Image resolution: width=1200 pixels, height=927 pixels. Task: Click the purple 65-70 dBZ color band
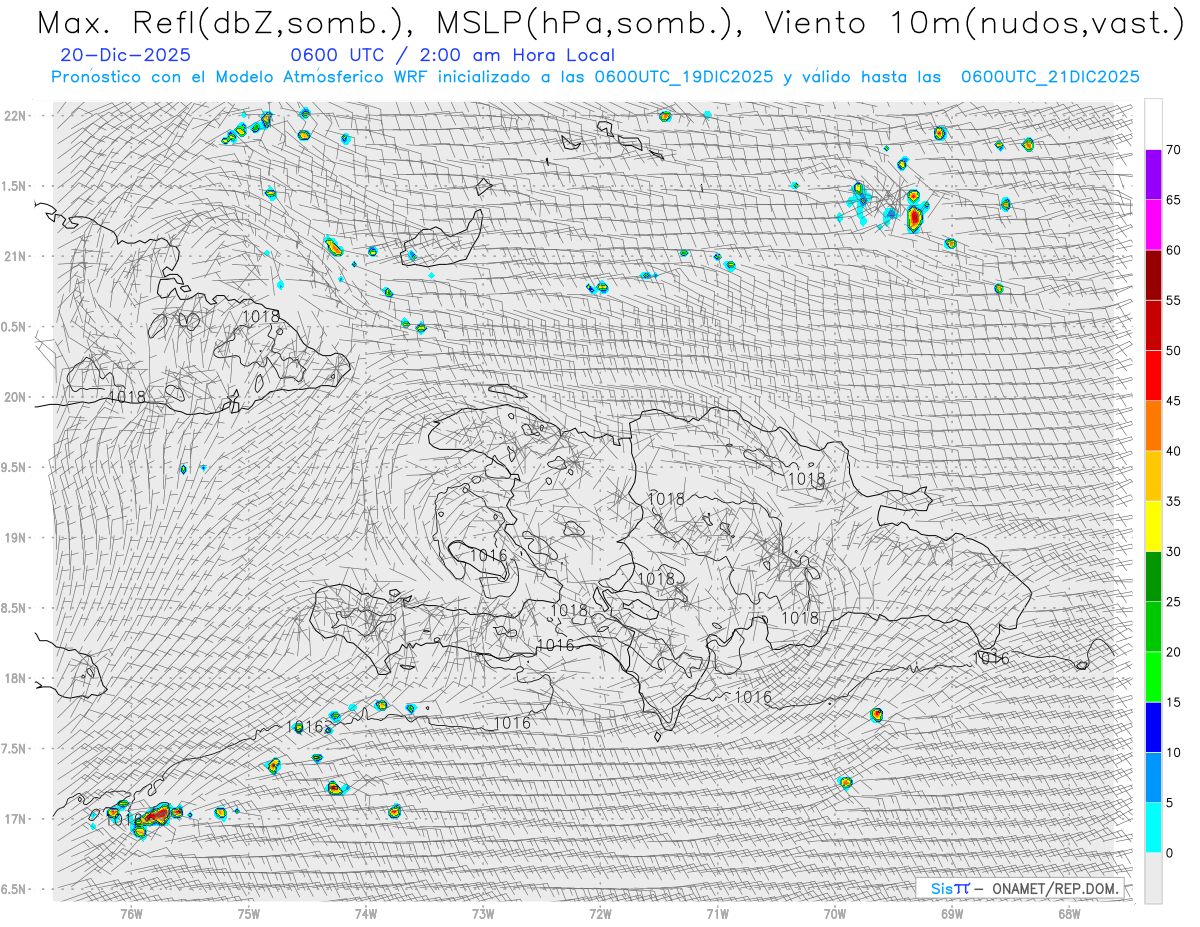pos(1153,175)
